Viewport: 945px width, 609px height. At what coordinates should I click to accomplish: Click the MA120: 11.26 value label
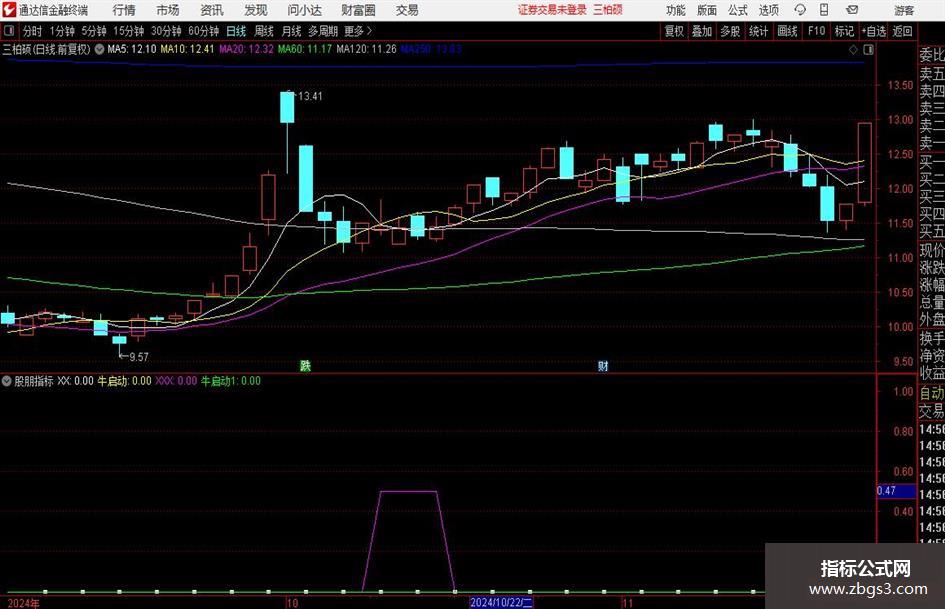(366, 49)
